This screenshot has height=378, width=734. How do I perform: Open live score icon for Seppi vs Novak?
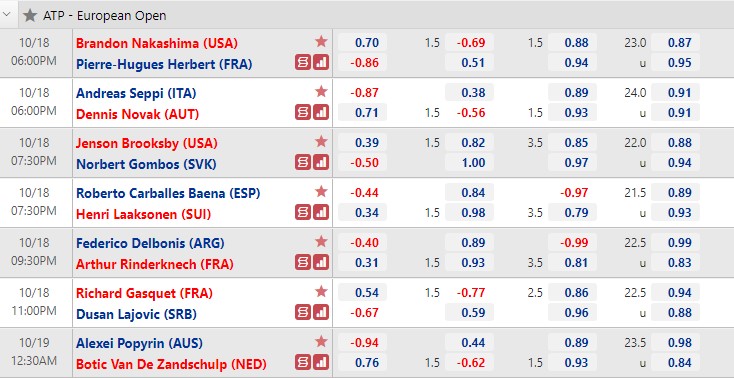point(303,112)
